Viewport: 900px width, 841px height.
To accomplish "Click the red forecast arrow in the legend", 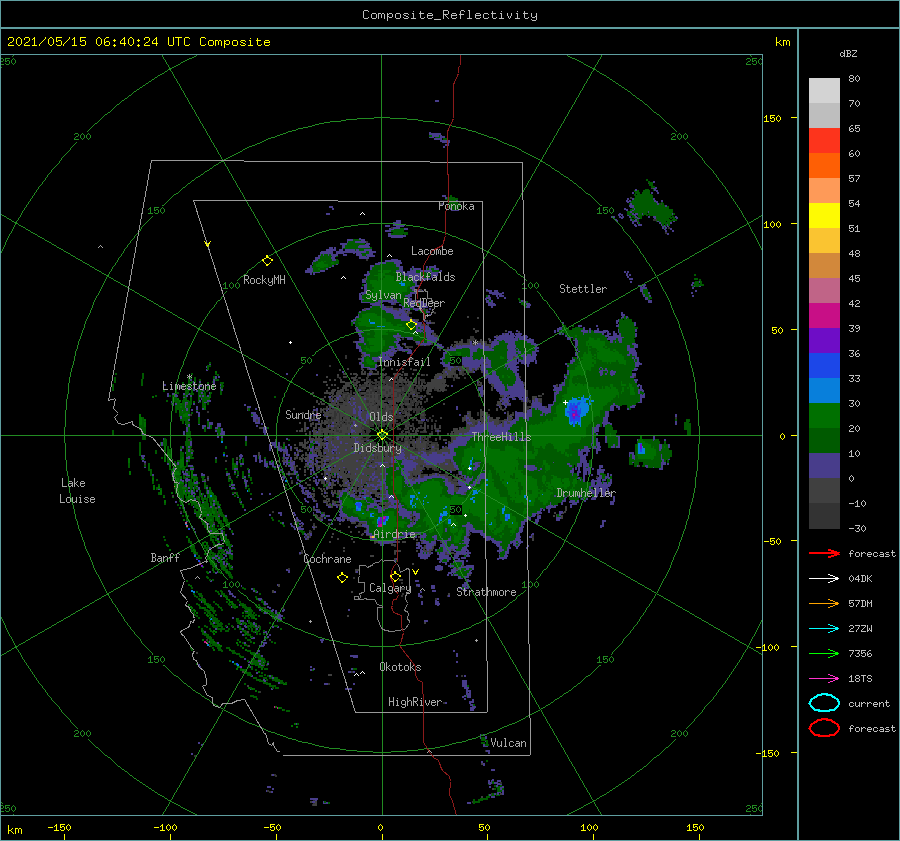I will coord(824,553).
